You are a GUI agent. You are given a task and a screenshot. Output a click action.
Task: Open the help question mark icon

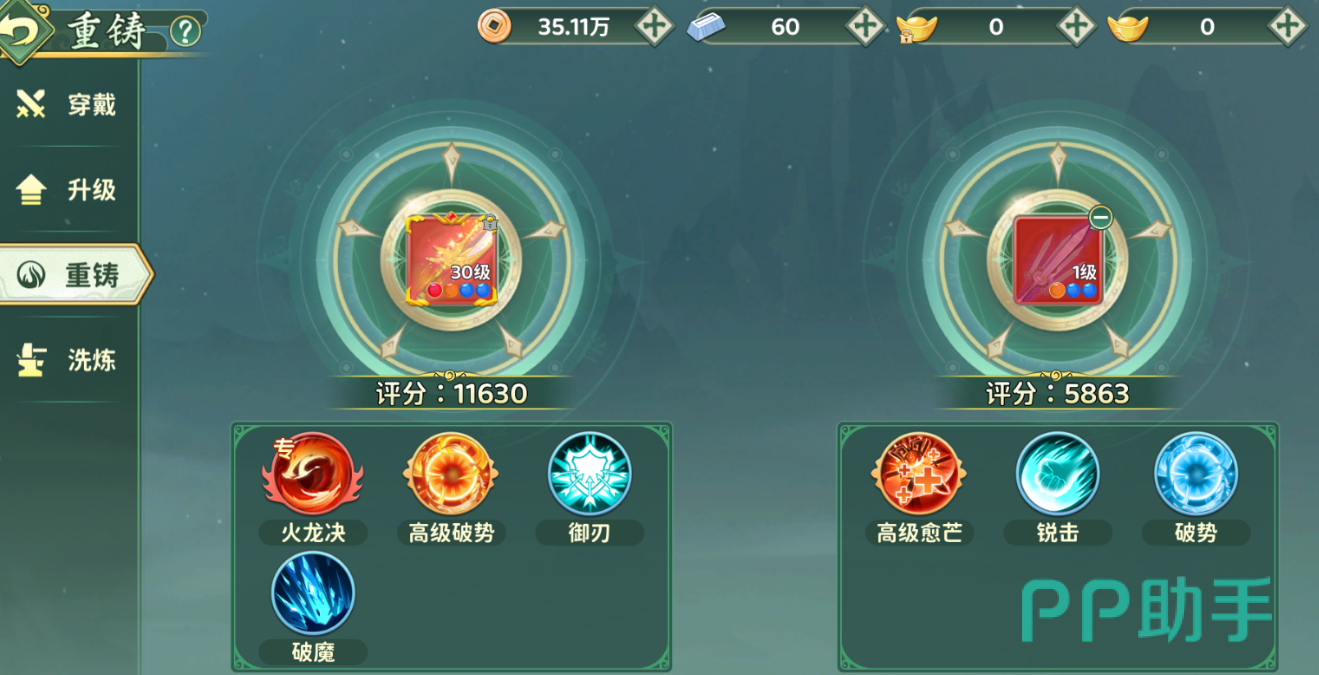pos(185,32)
